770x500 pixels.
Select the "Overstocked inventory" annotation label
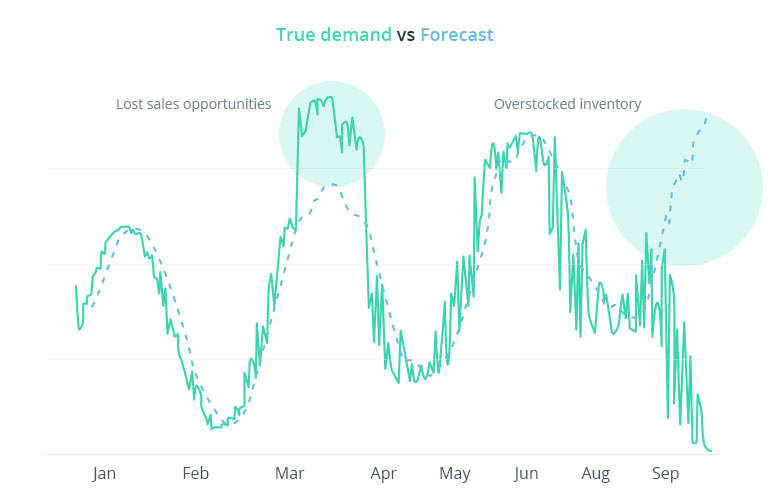[567, 104]
